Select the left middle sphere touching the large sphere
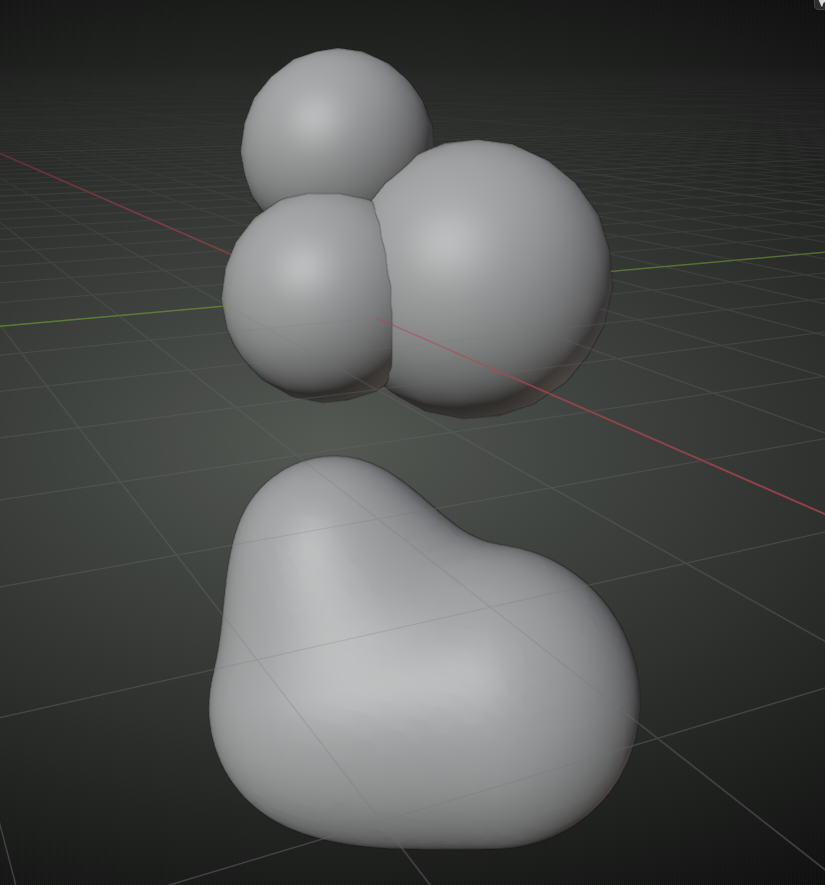Viewport: 825px width, 885px height. (x=305, y=296)
